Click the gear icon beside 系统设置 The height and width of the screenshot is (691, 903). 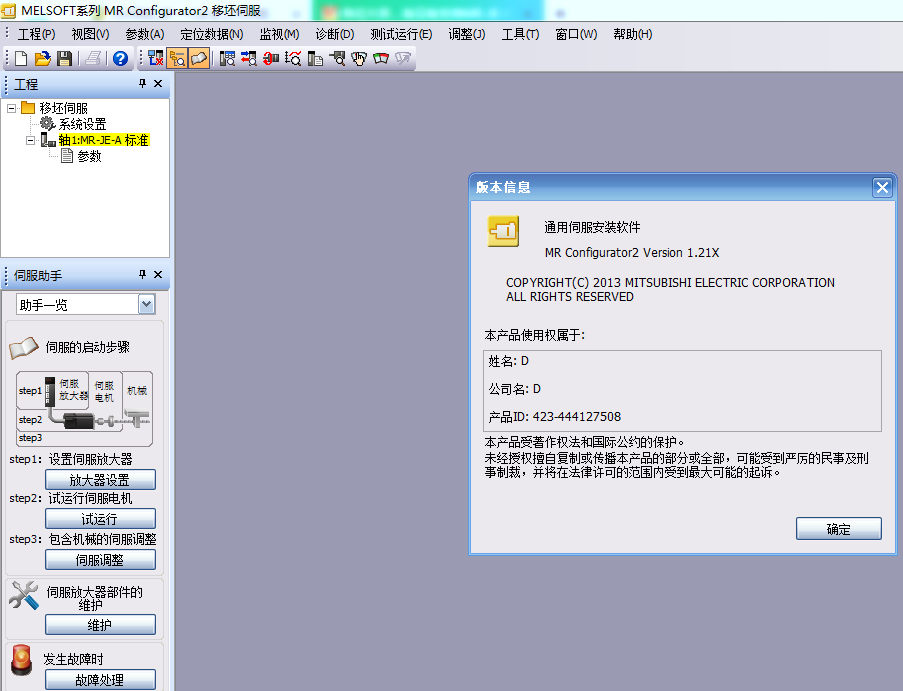(47, 124)
